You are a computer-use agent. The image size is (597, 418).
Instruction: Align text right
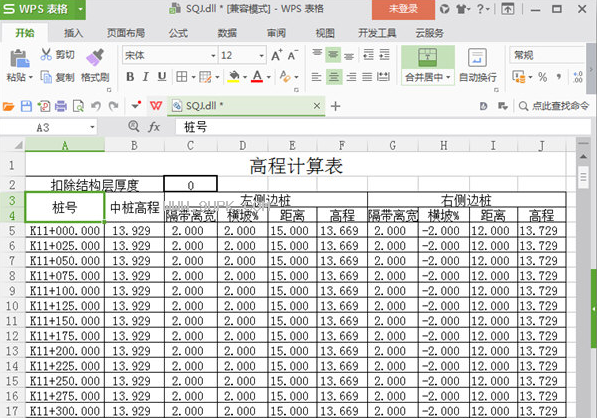click(351, 77)
